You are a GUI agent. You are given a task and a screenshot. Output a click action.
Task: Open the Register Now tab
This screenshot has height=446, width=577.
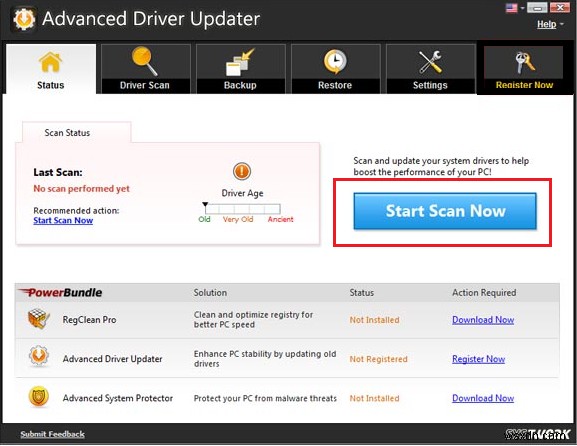pyautogui.click(x=524, y=69)
